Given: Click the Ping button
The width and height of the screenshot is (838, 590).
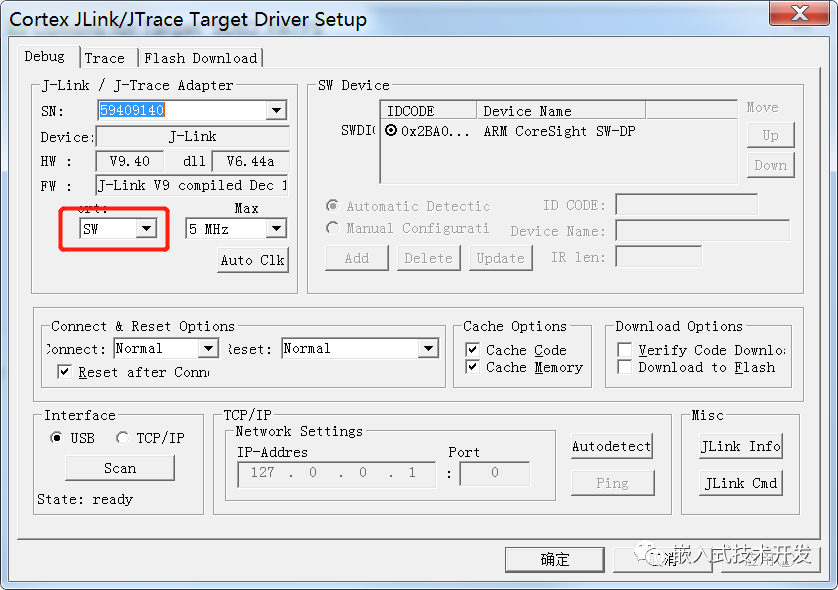Looking at the screenshot, I should pyautogui.click(x=612, y=483).
